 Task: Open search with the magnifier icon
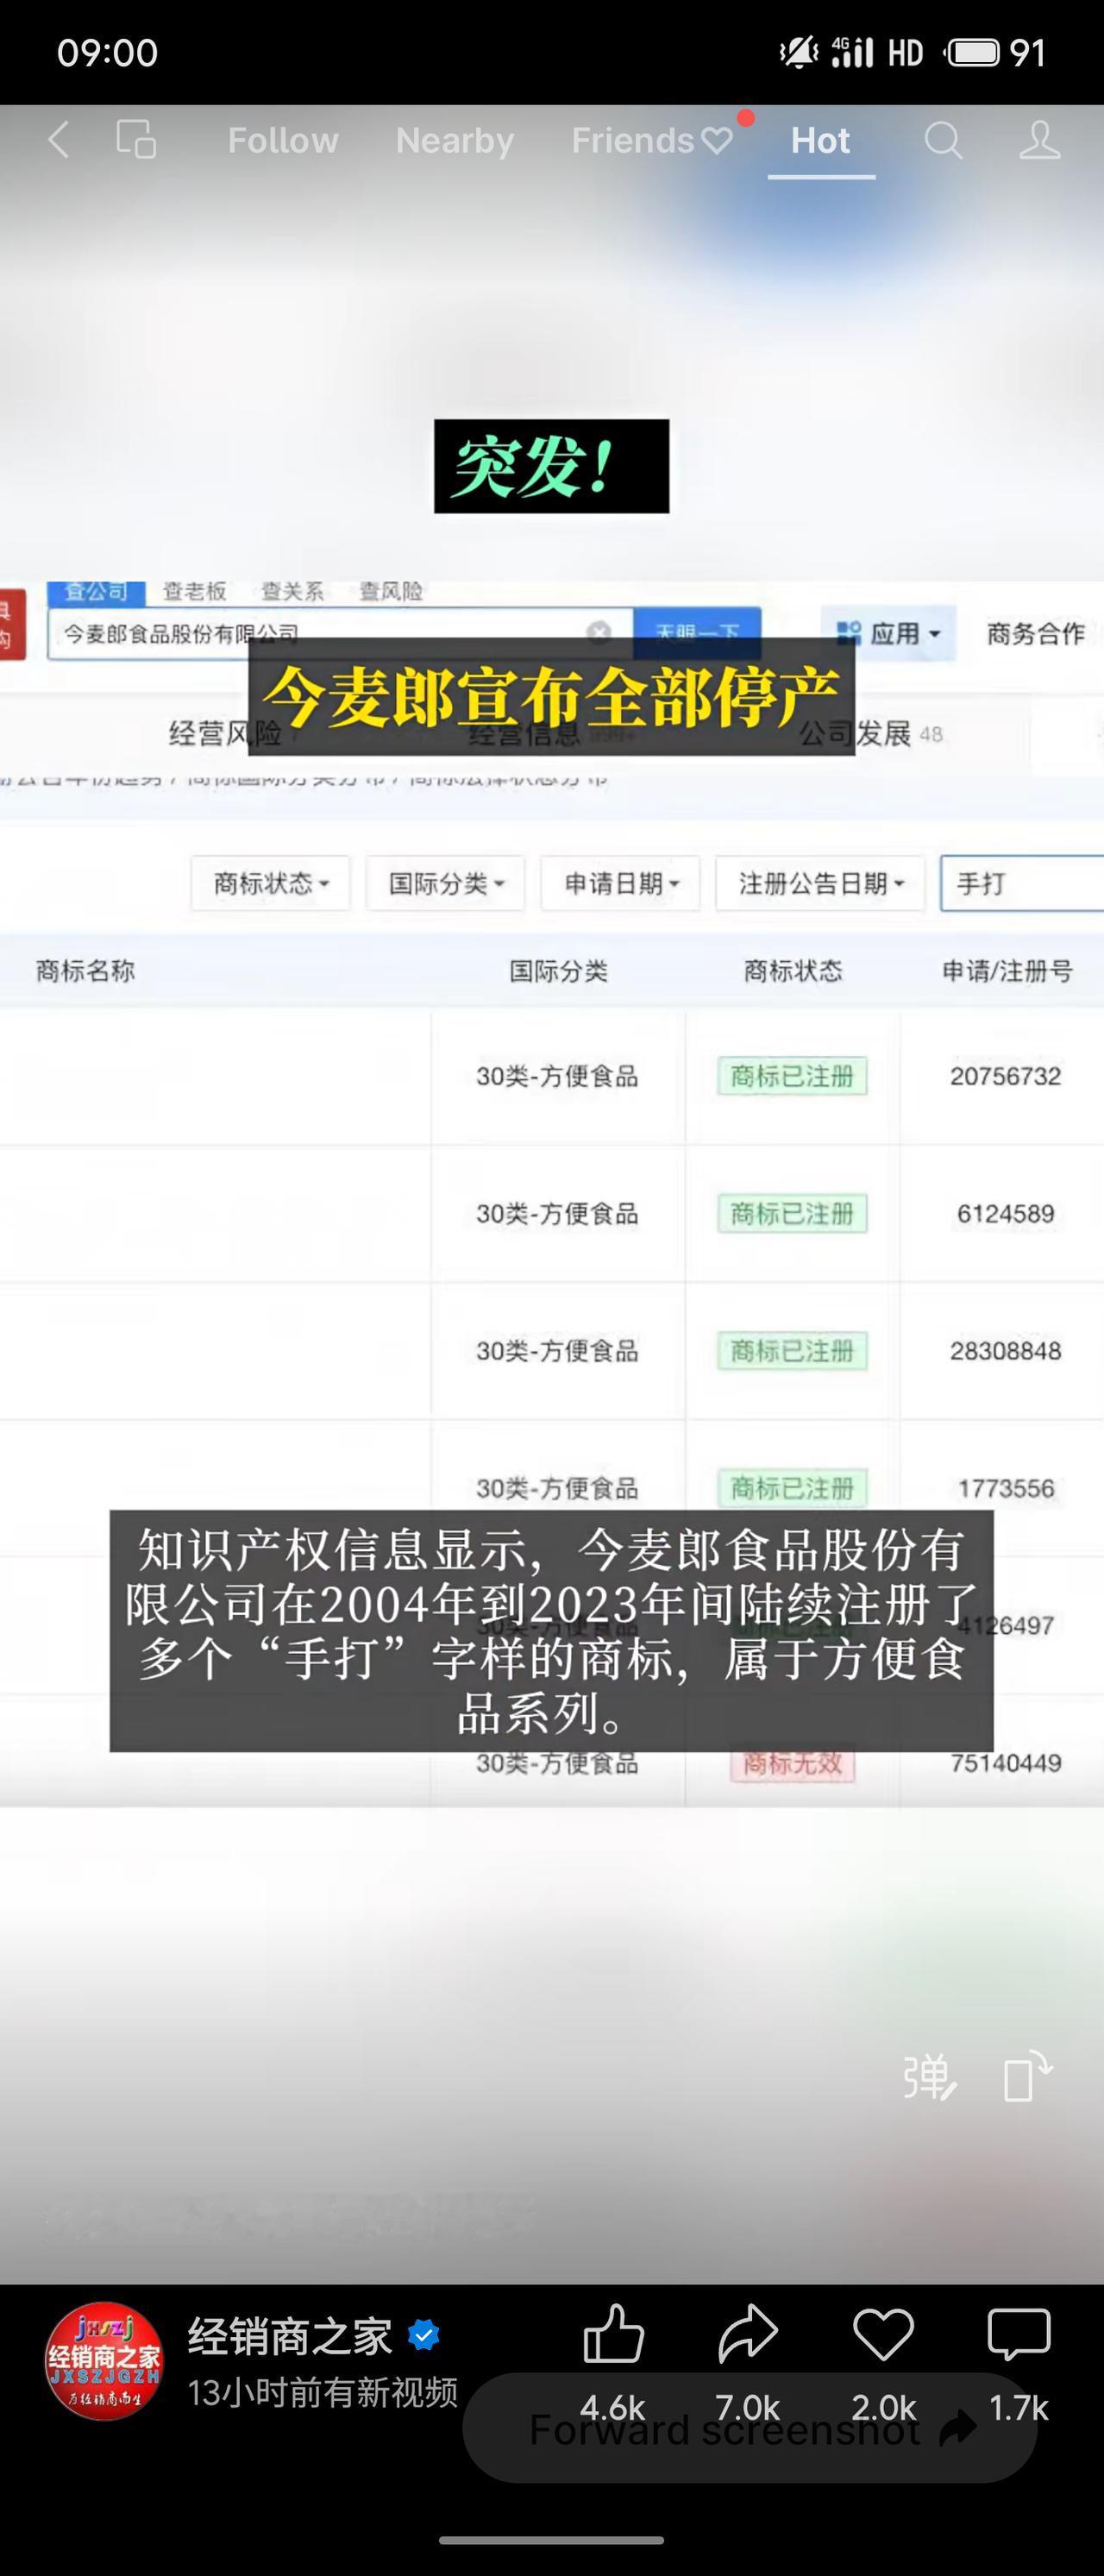[x=943, y=140]
